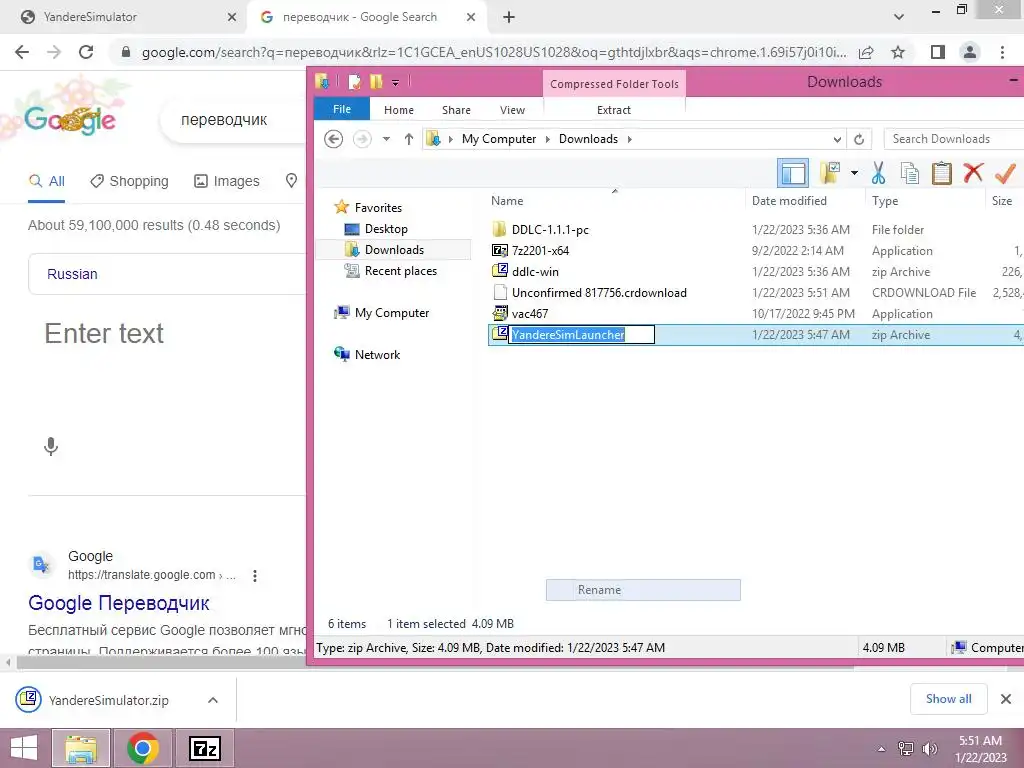The image size is (1024, 768).
Task: Expand the chevron after Downloads in address path
Action: 630,139
